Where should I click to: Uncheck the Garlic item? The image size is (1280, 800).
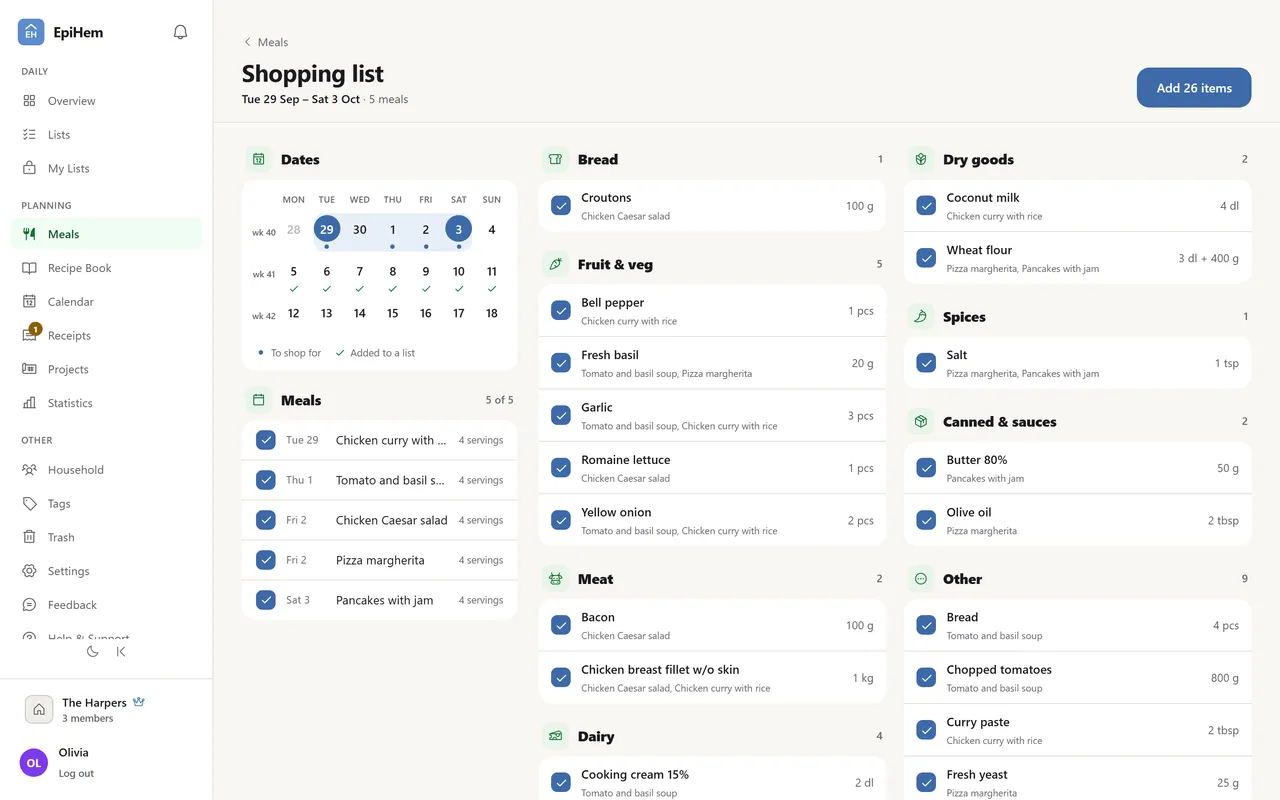pyautogui.click(x=561, y=415)
